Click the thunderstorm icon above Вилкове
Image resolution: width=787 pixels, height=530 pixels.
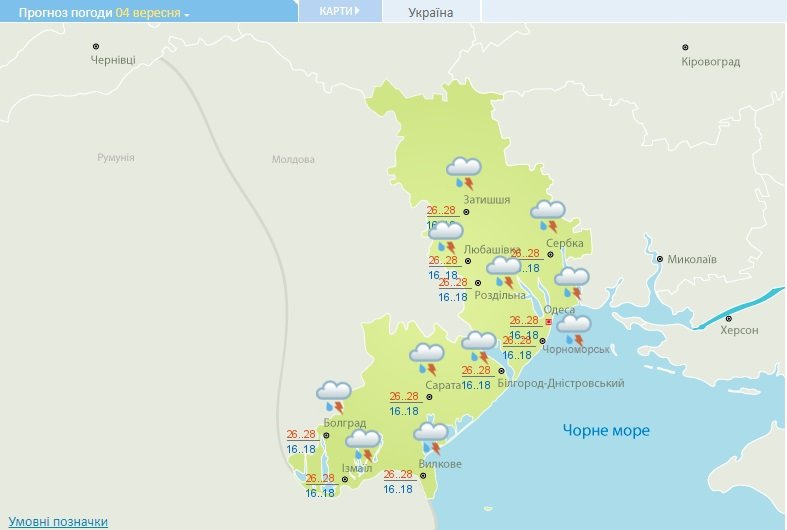pos(431,438)
